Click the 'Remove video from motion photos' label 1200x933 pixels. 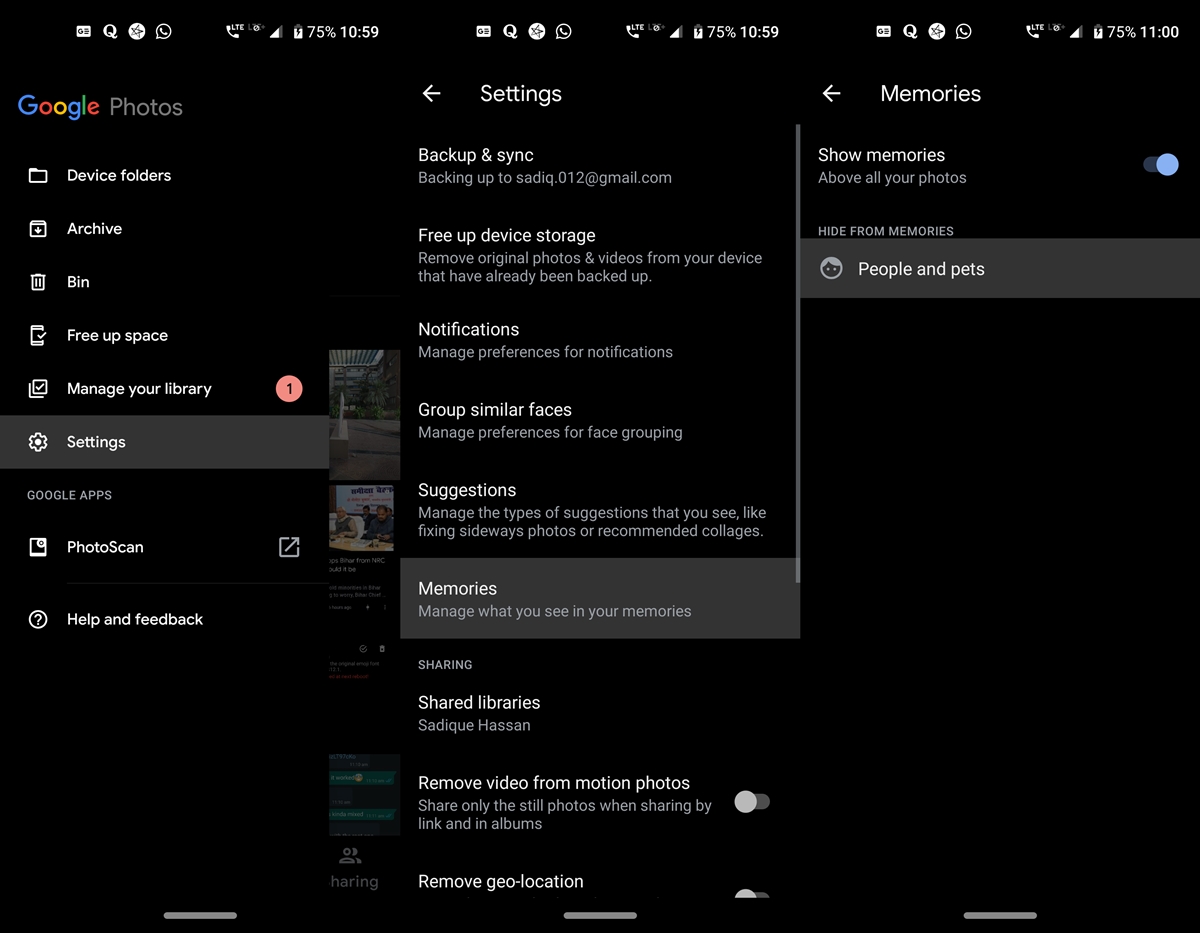[x=554, y=783]
